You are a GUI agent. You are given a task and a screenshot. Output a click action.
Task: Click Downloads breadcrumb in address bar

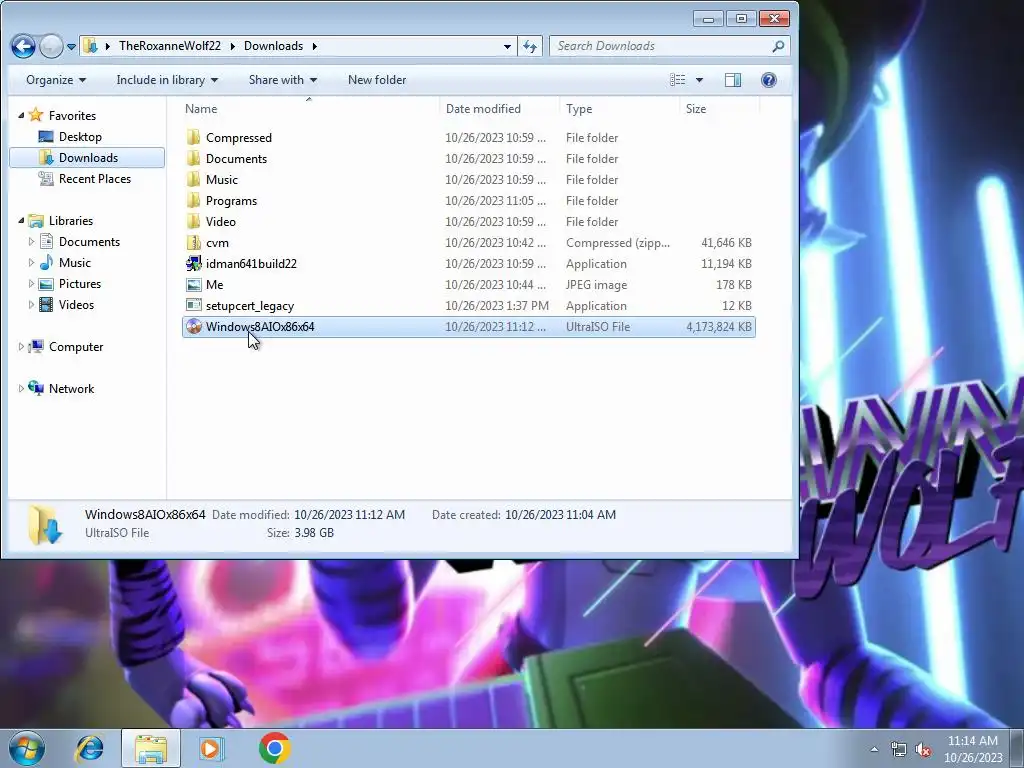coord(274,46)
